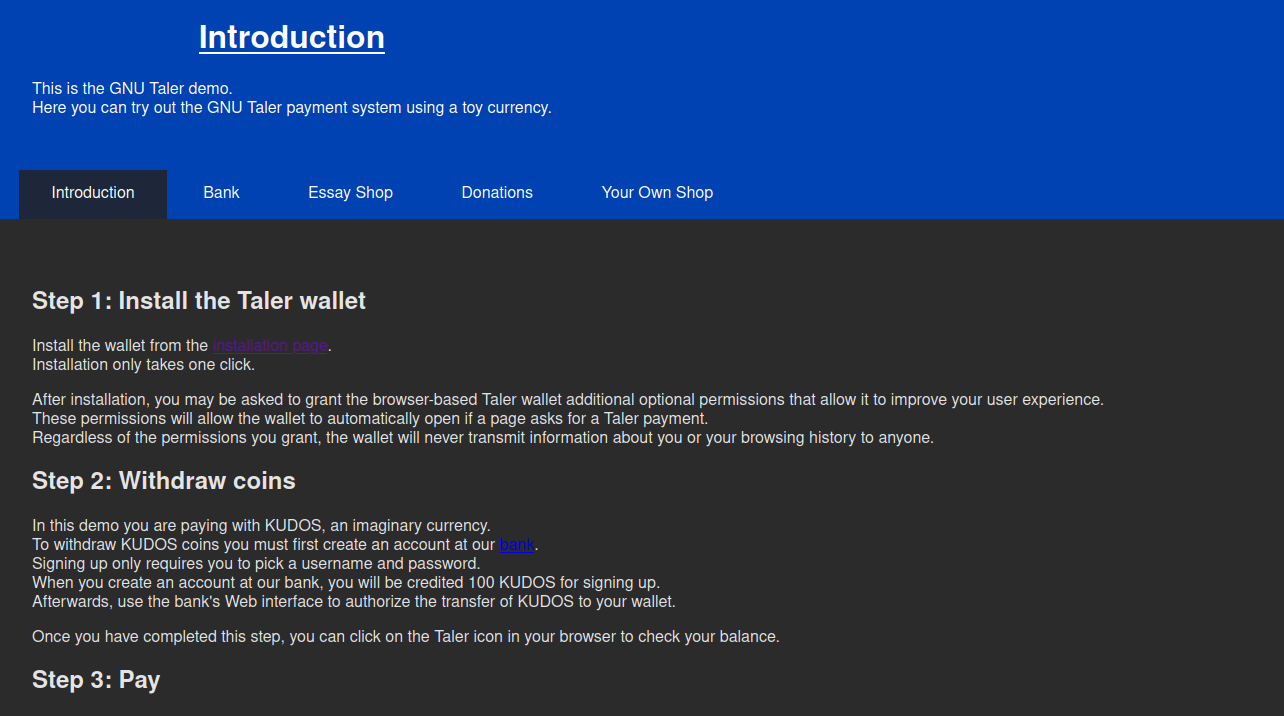Follow the installation page link

pyautogui.click(x=270, y=346)
